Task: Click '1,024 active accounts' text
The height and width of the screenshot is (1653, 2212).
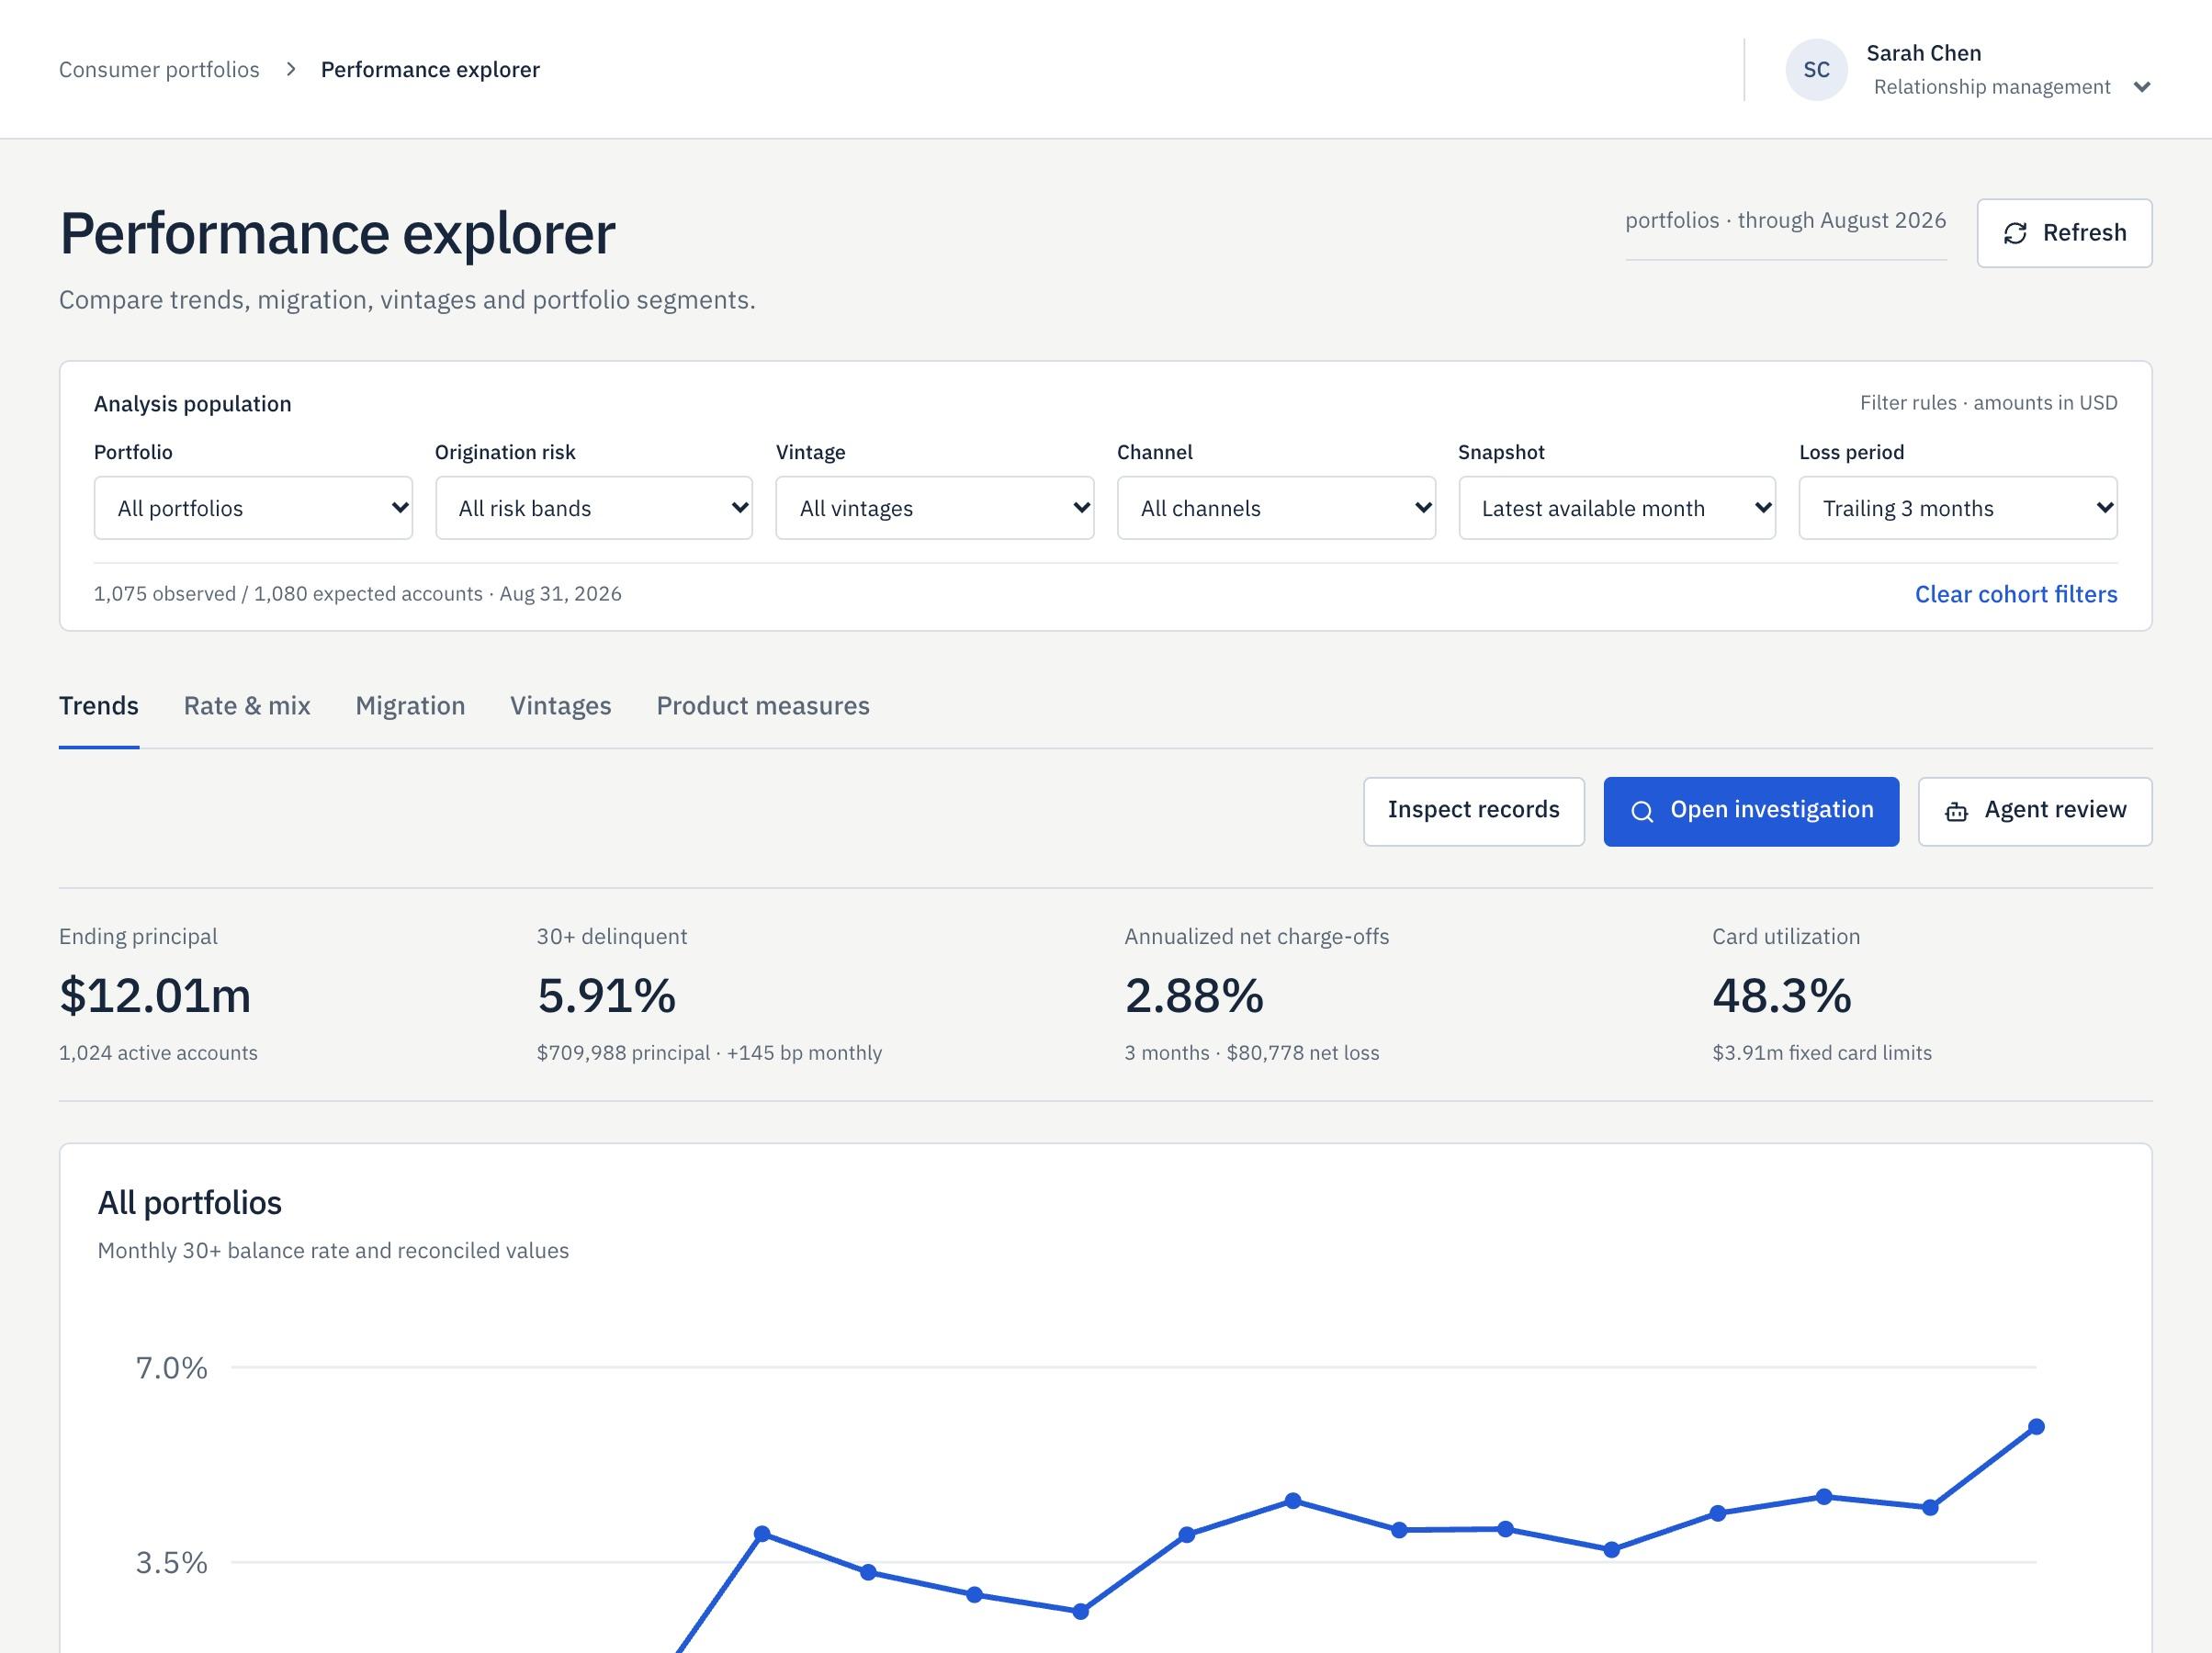Action: click(x=158, y=1053)
